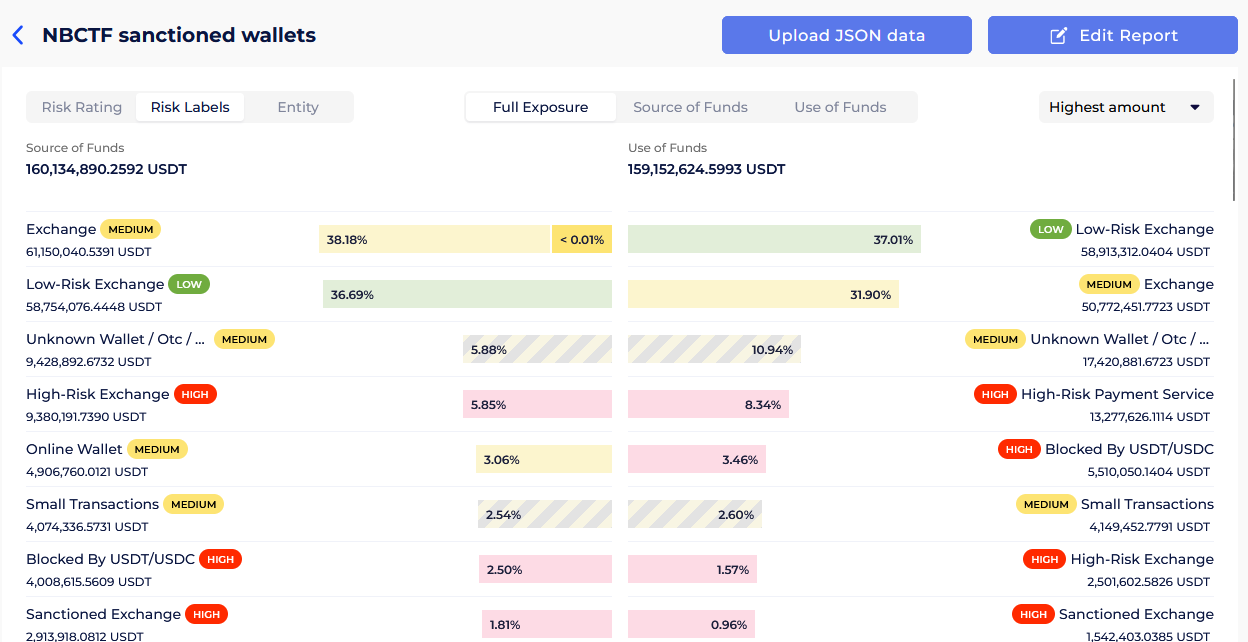This screenshot has height=642, width=1248.
Task: Click the Highest amount dropdown caret
Action: (x=1194, y=108)
